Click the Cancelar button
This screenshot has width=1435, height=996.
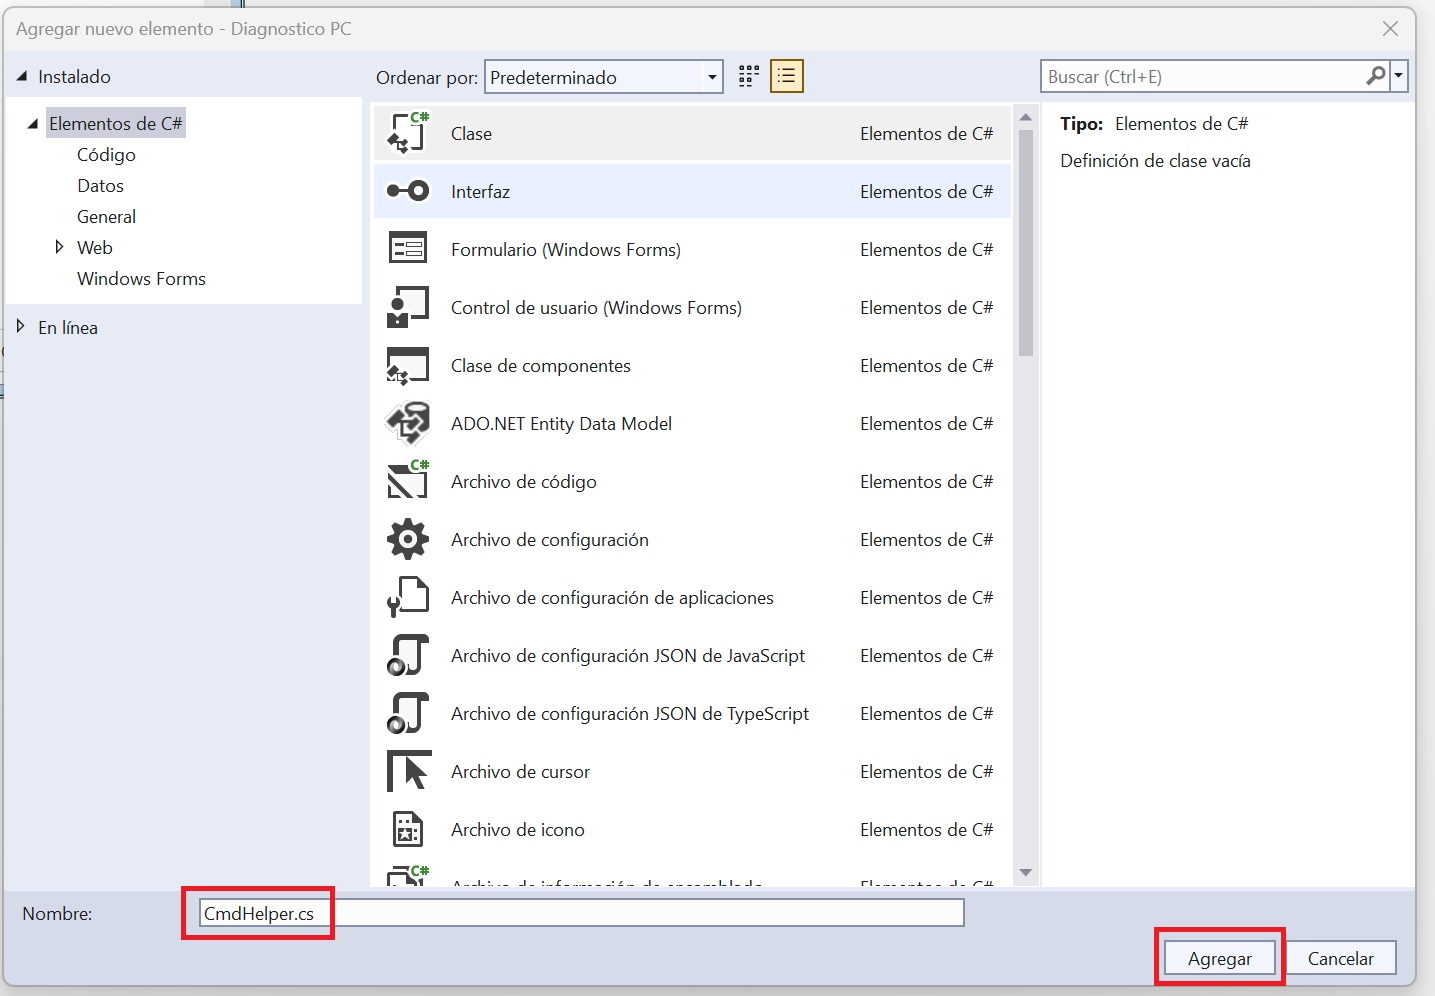1340,958
